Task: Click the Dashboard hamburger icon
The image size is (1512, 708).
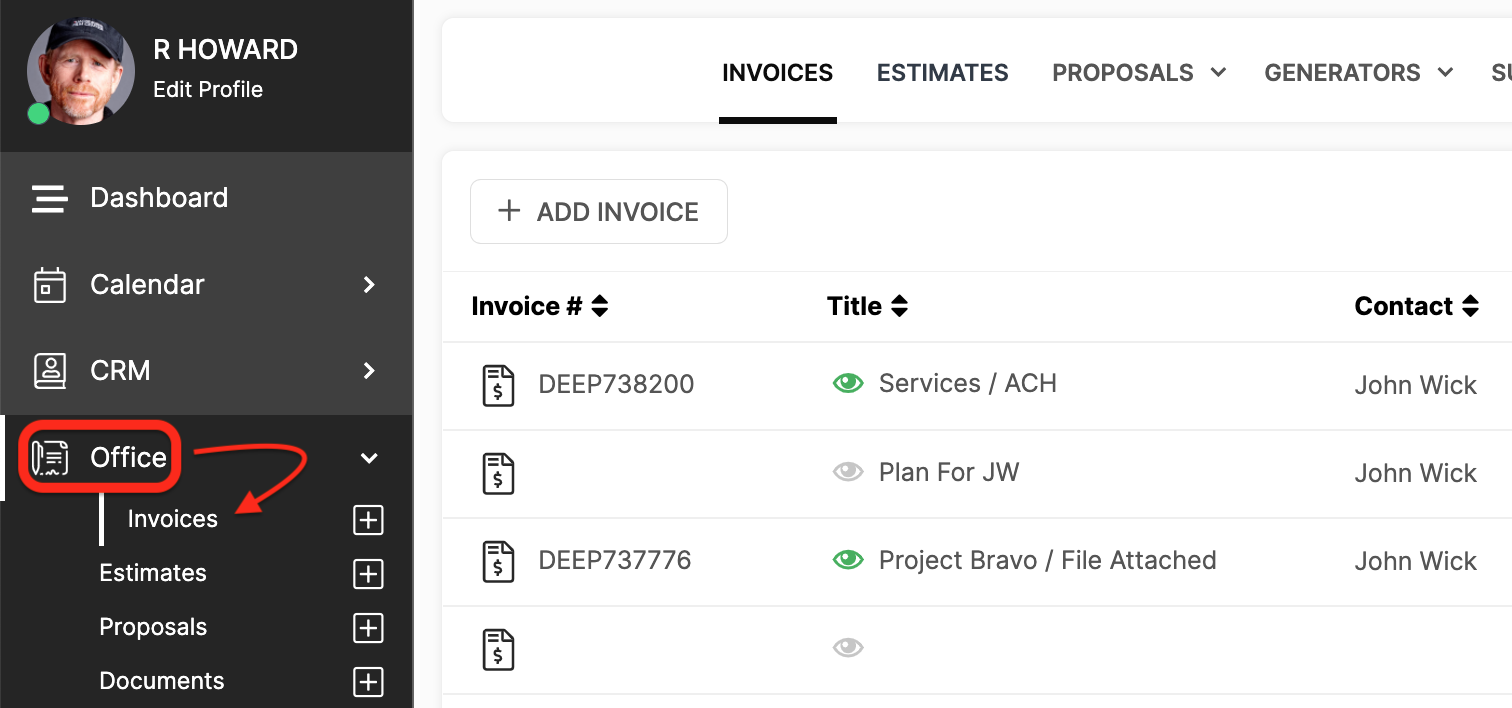Action: pyautogui.click(x=50, y=198)
